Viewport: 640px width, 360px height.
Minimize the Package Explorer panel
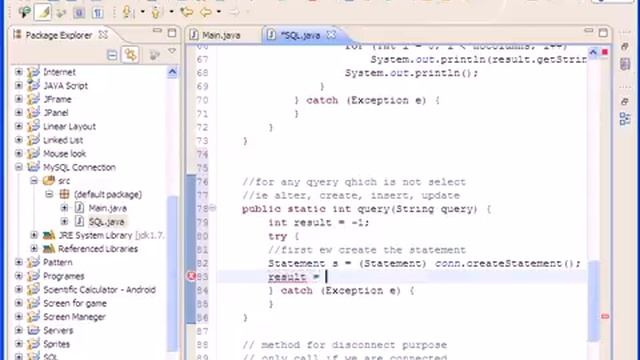click(x=157, y=31)
